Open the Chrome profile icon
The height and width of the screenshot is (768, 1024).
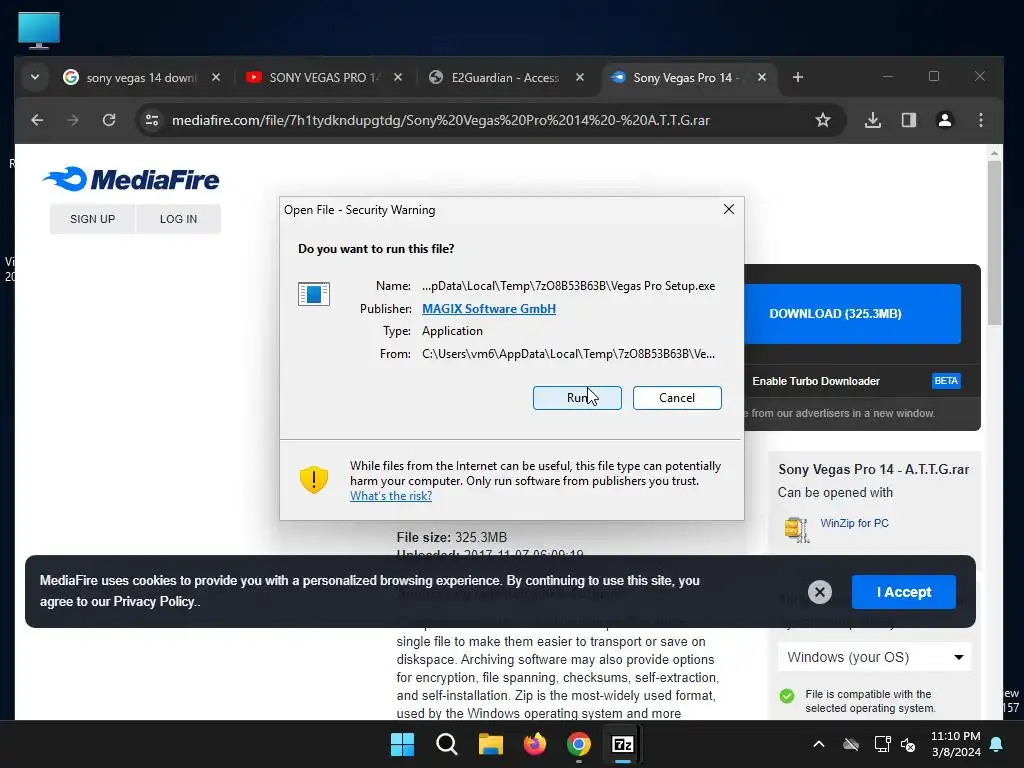944,120
